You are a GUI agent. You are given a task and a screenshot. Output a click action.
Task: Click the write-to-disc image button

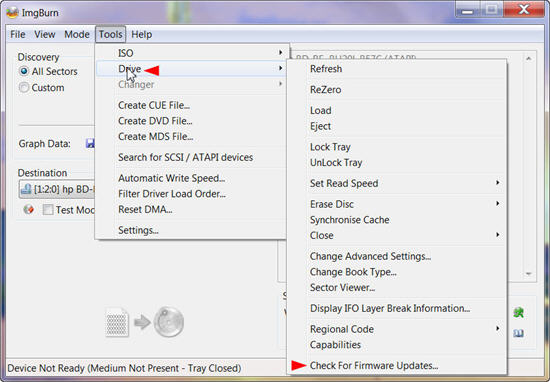point(145,322)
